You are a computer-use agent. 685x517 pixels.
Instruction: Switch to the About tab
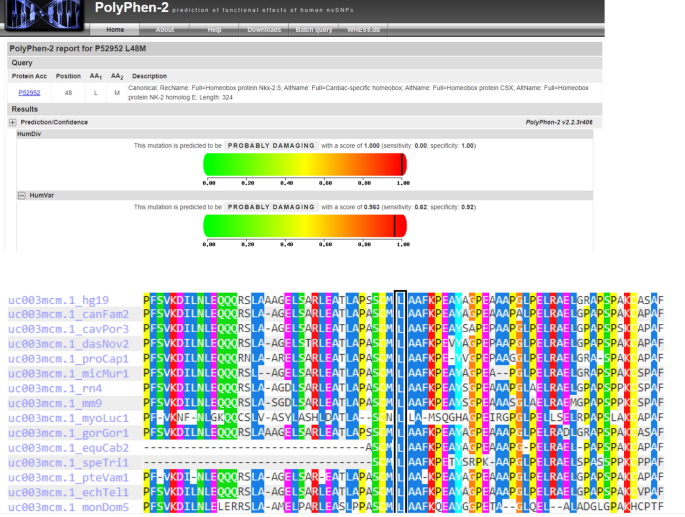165,30
